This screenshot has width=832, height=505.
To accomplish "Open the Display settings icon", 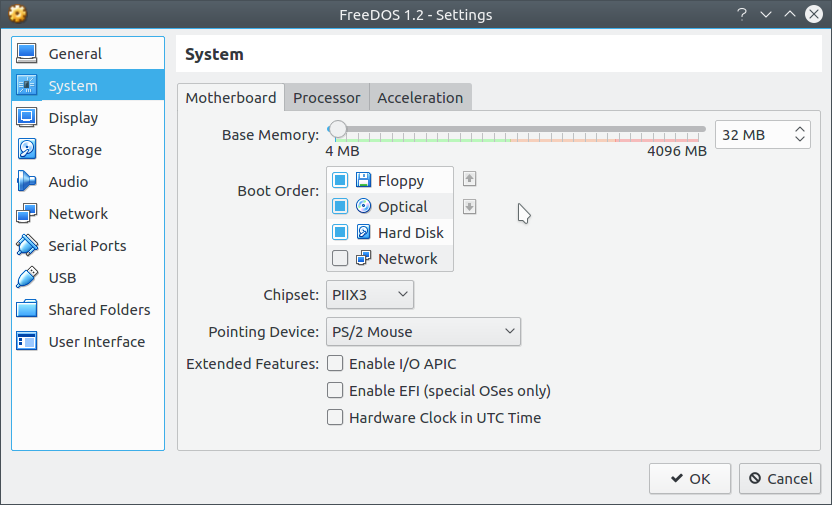I will click(27, 118).
